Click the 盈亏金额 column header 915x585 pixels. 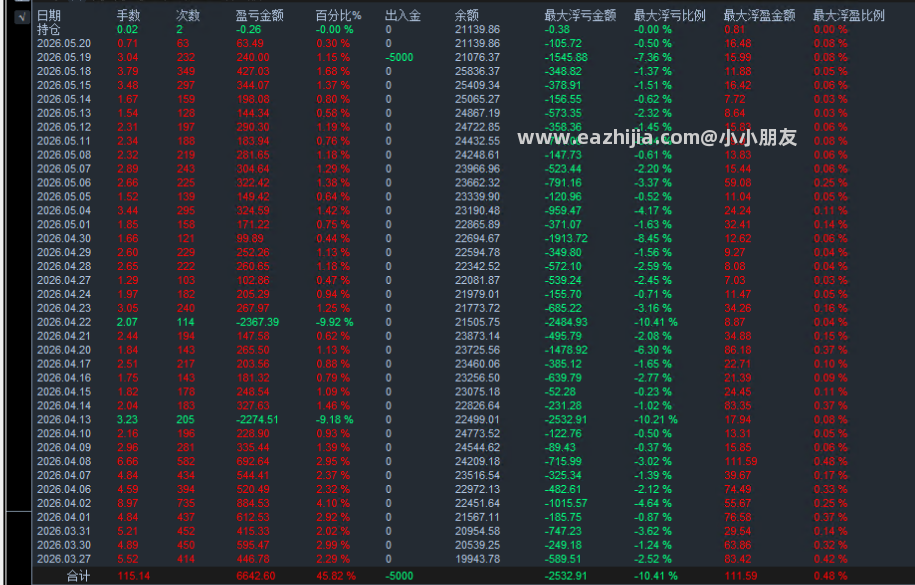pos(260,16)
